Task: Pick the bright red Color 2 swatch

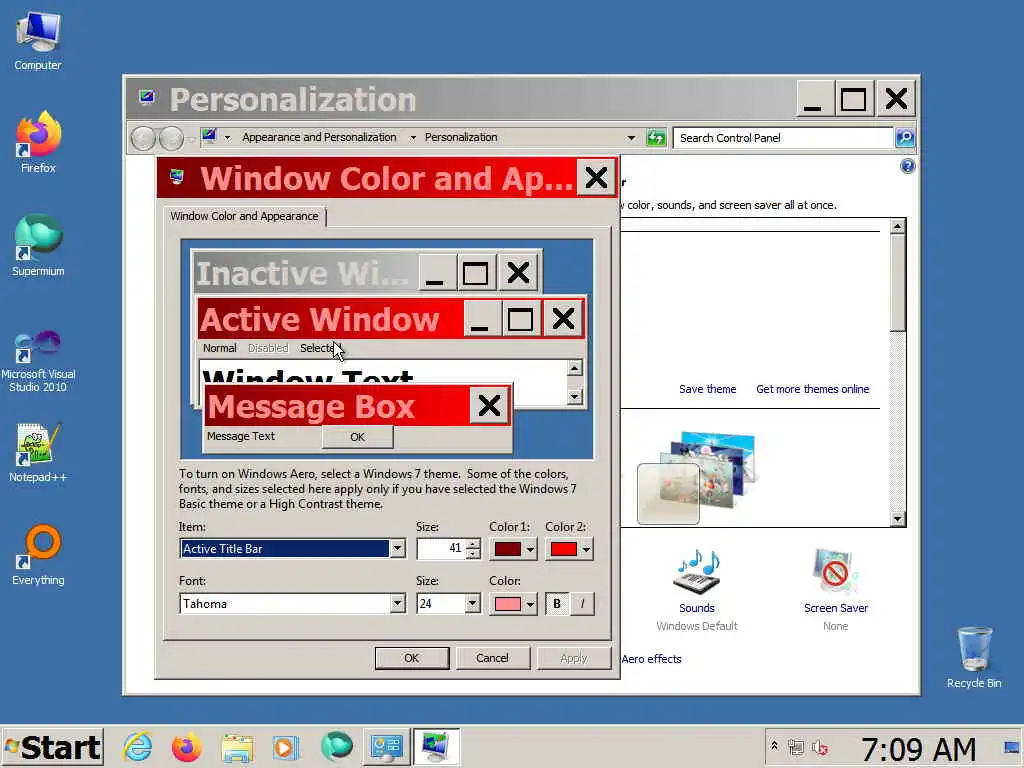Action: [x=564, y=549]
